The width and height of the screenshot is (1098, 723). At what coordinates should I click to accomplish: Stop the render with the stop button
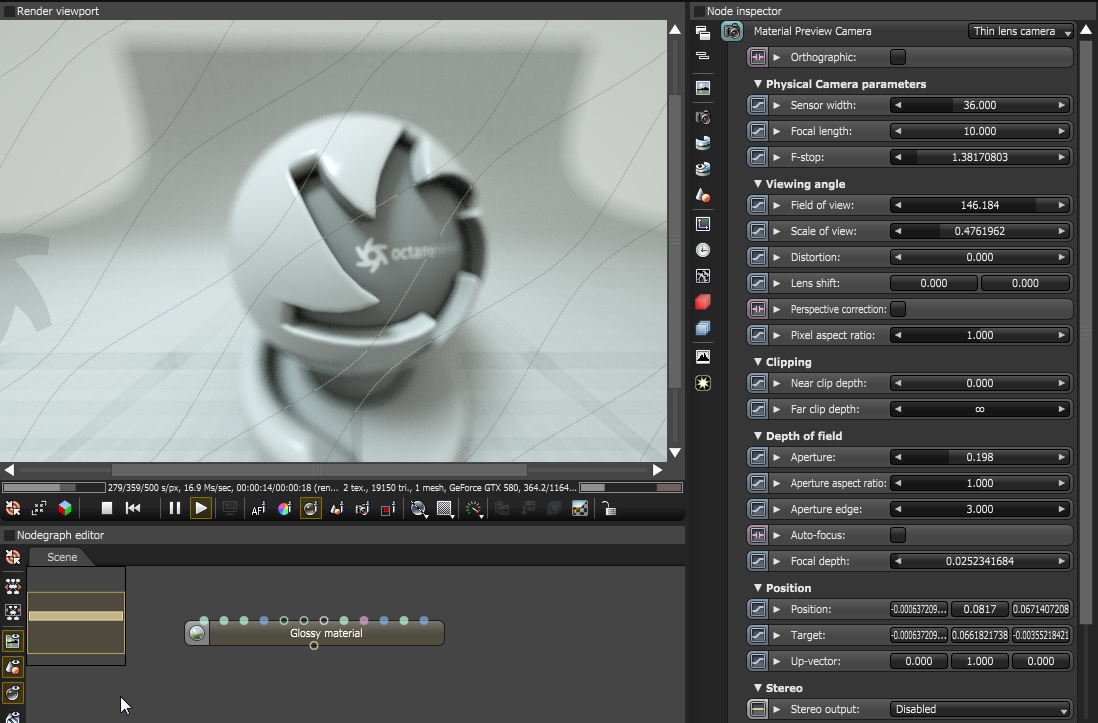[x=106, y=509]
